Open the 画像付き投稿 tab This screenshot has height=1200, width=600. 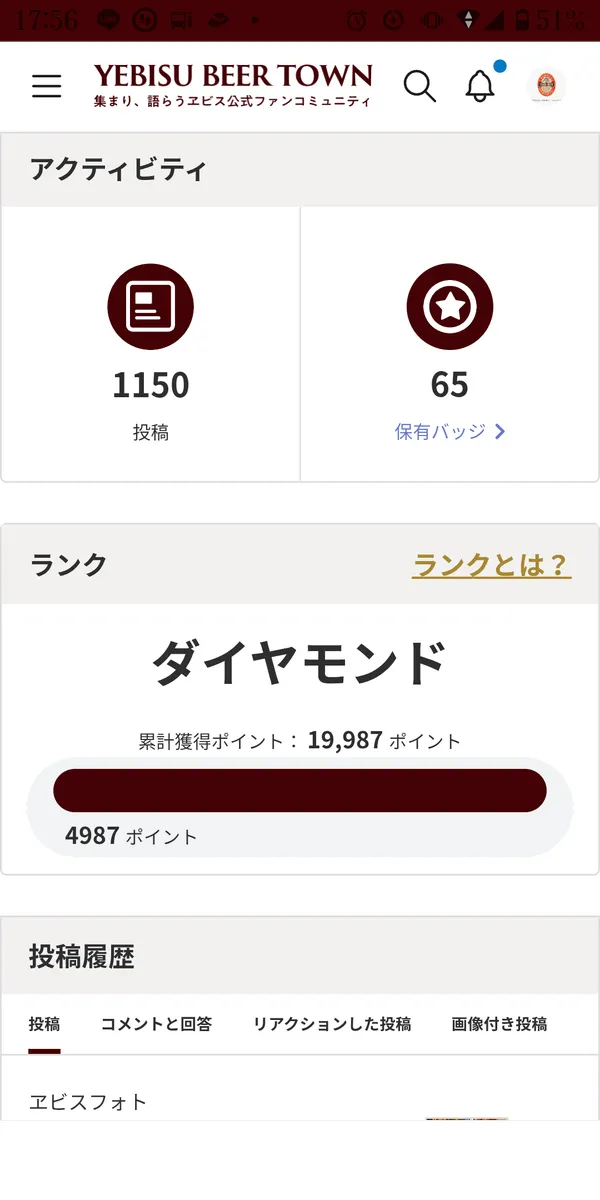coord(499,1024)
